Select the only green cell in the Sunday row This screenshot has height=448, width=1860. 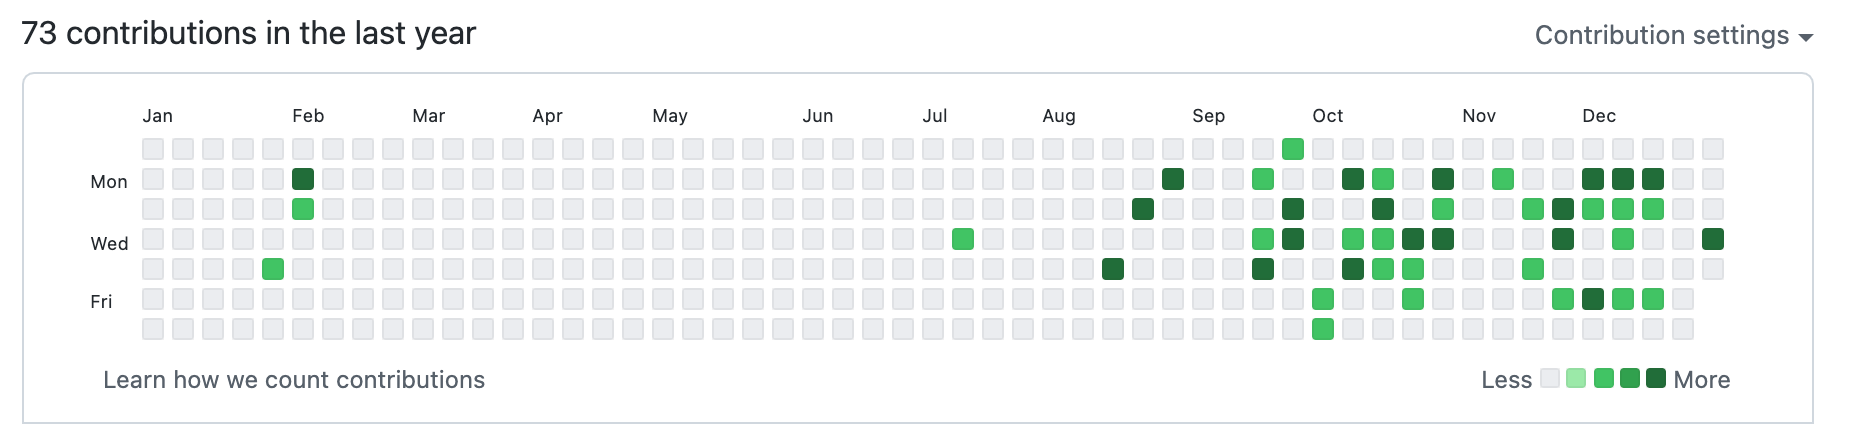pos(1293,149)
